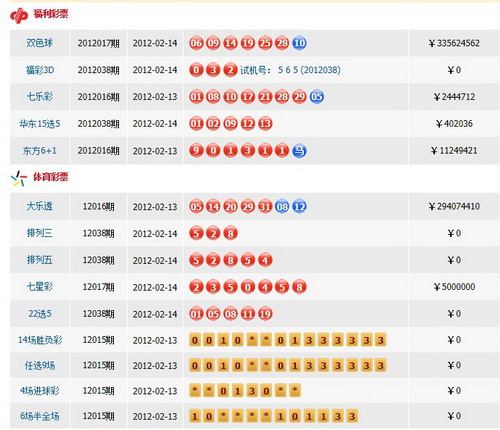
Task: Click blue ball 12 in 大乐透 row
Action: [299, 207]
